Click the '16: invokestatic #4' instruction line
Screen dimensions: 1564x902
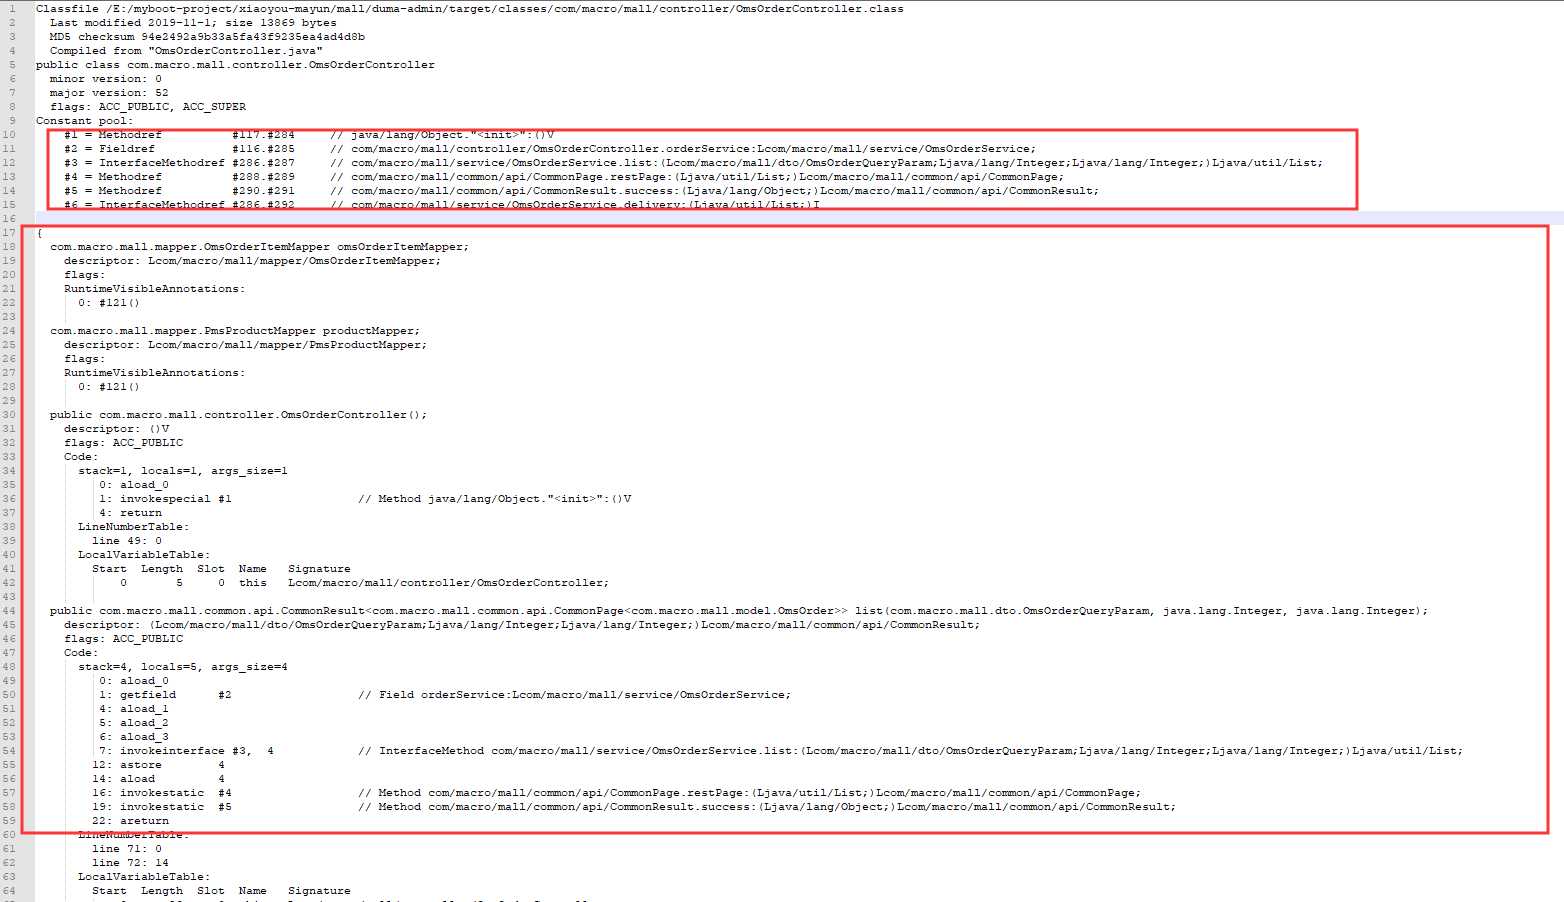[x=616, y=792]
